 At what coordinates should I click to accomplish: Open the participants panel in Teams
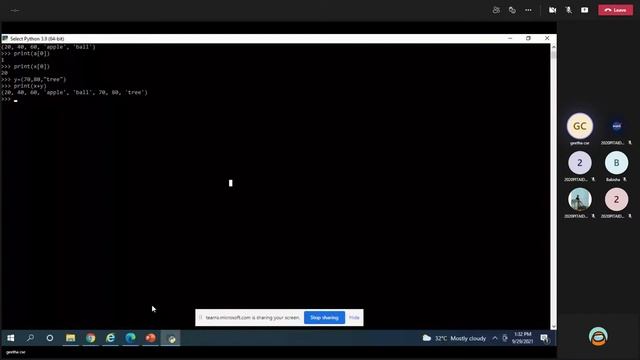tap(496, 10)
